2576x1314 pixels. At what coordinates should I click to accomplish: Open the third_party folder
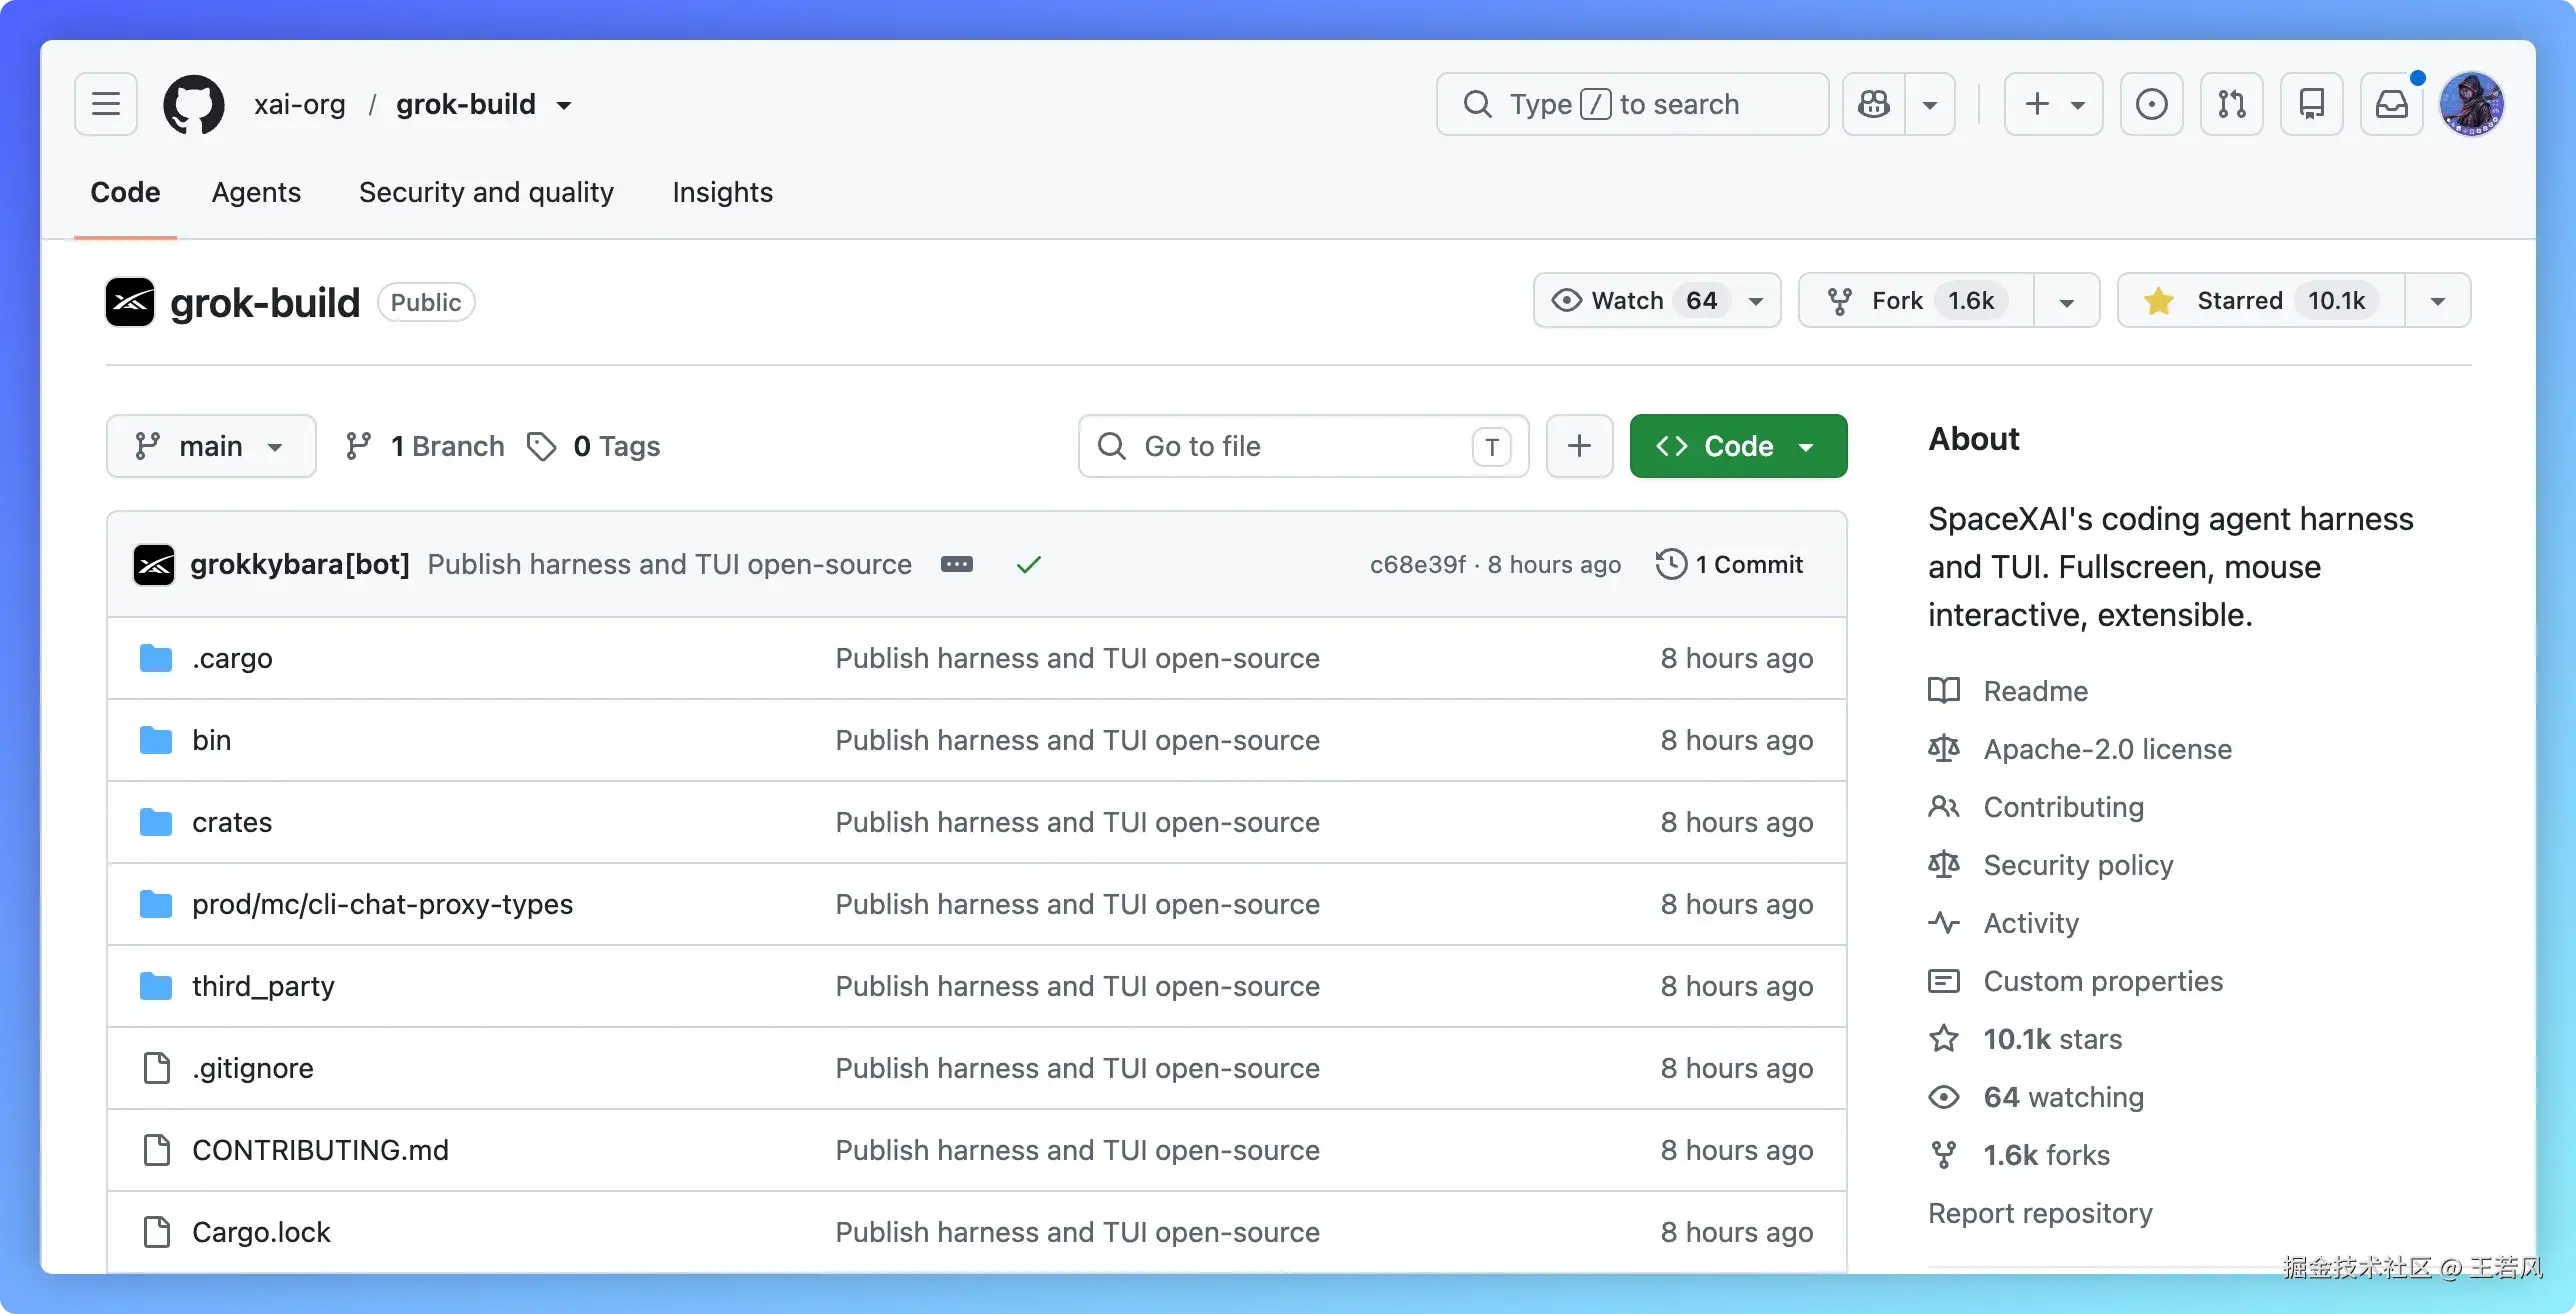point(264,986)
